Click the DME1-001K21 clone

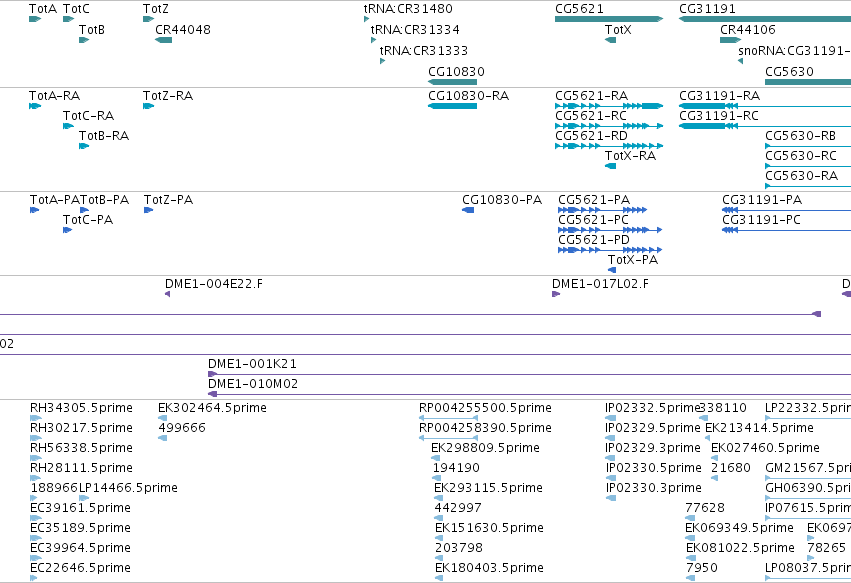pyautogui.click(x=530, y=374)
